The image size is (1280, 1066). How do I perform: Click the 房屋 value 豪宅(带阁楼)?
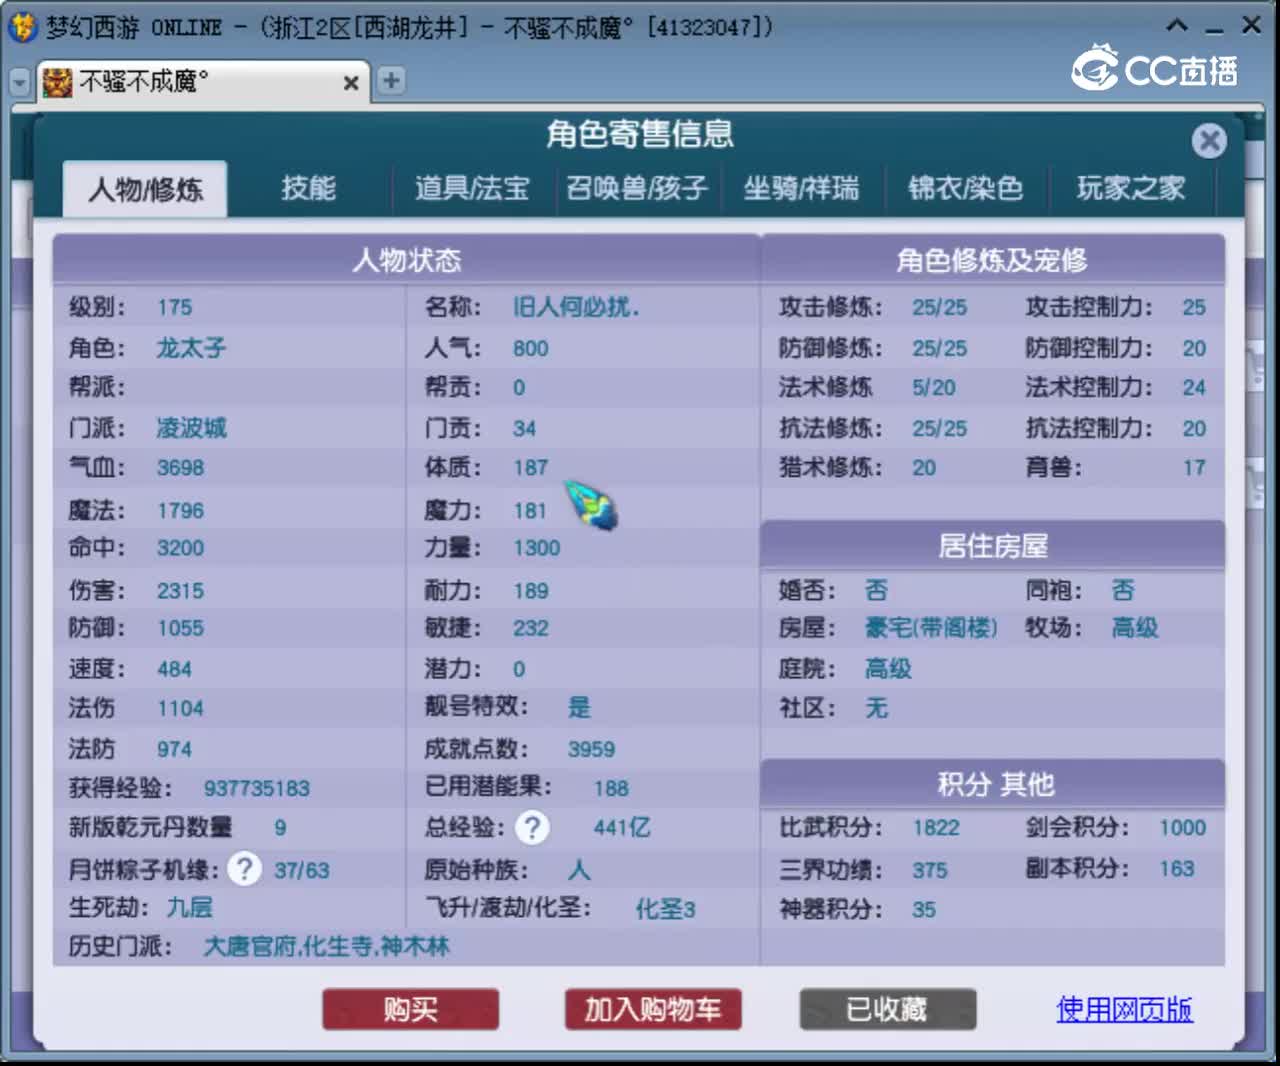point(931,628)
